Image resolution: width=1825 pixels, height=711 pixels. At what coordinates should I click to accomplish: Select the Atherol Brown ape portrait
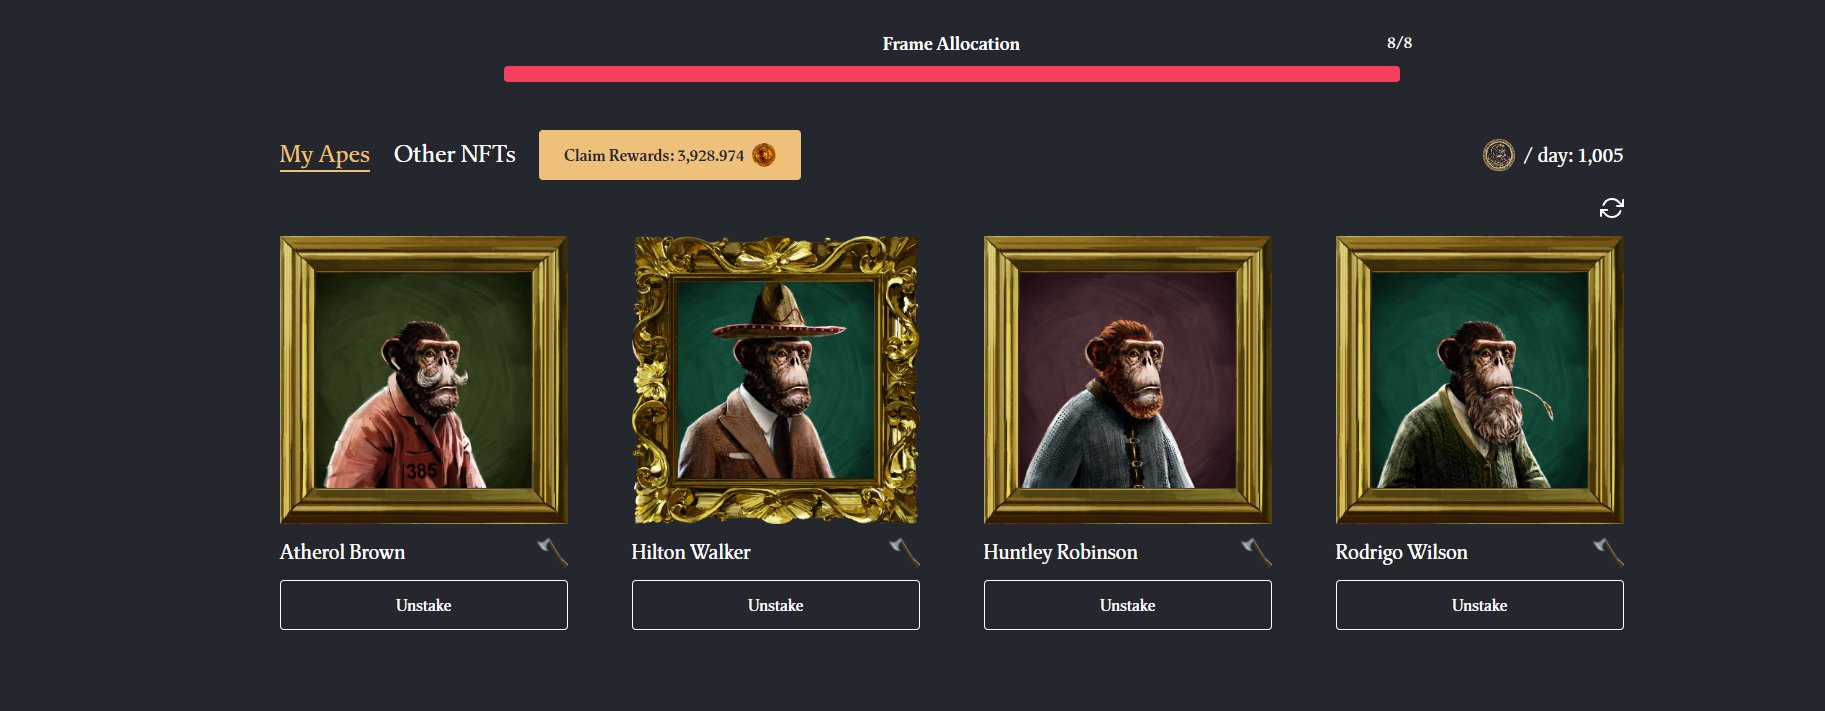[424, 380]
